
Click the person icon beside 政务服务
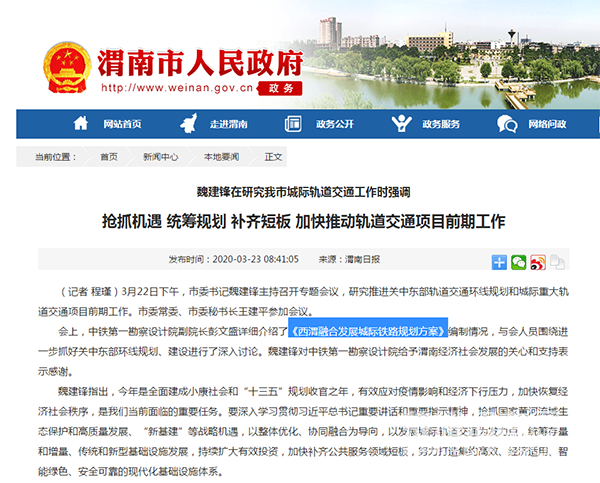click(x=401, y=124)
